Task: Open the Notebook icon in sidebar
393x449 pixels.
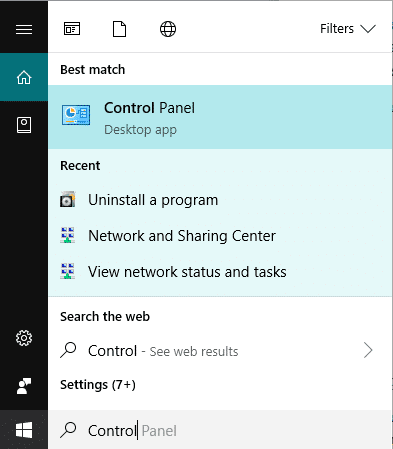Action: tap(24, 125)
